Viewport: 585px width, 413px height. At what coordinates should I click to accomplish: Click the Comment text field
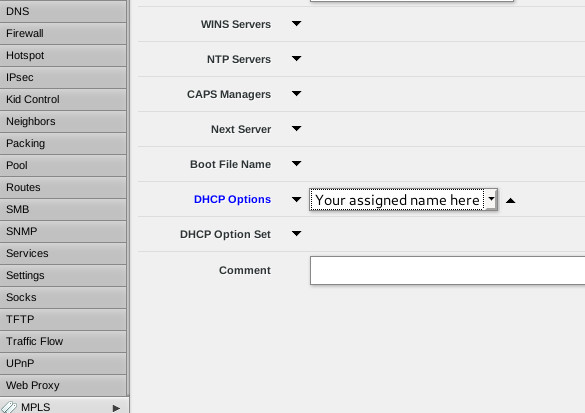pos(447,270)
